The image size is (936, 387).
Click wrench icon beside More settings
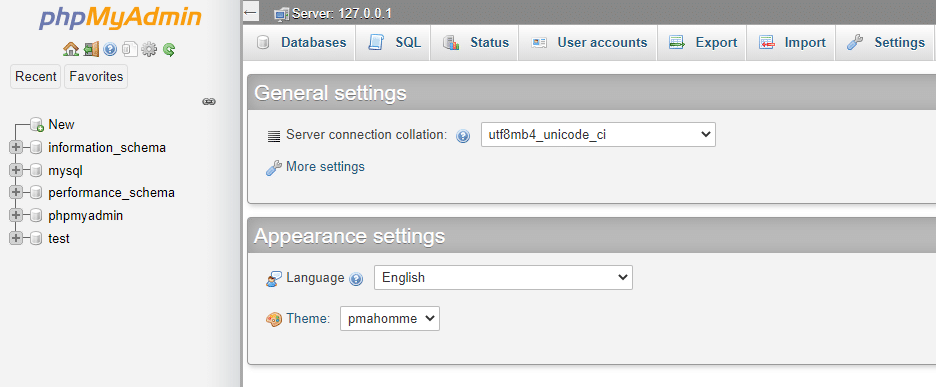tap(273, 168)
